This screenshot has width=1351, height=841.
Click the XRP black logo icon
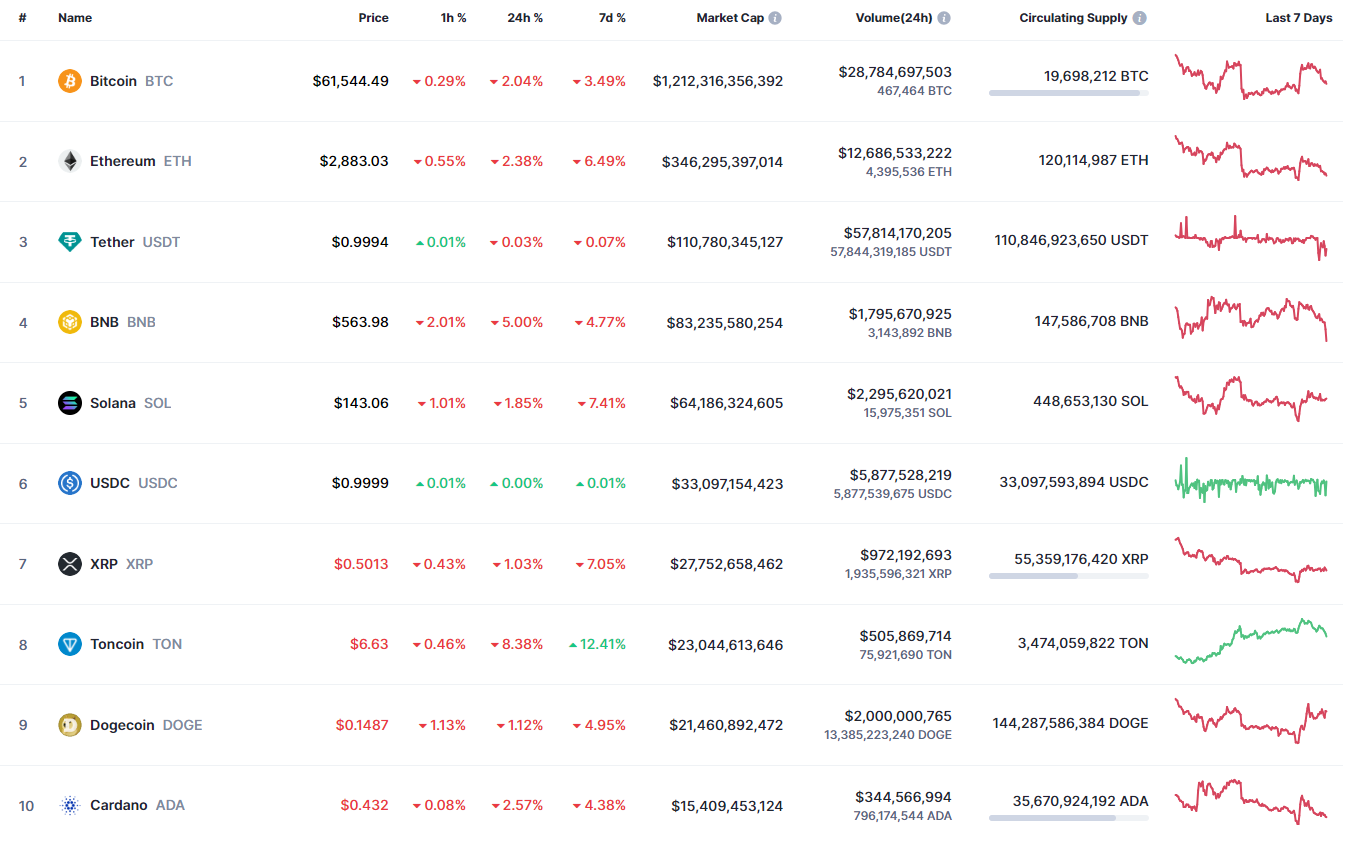(x=70, y=564)
